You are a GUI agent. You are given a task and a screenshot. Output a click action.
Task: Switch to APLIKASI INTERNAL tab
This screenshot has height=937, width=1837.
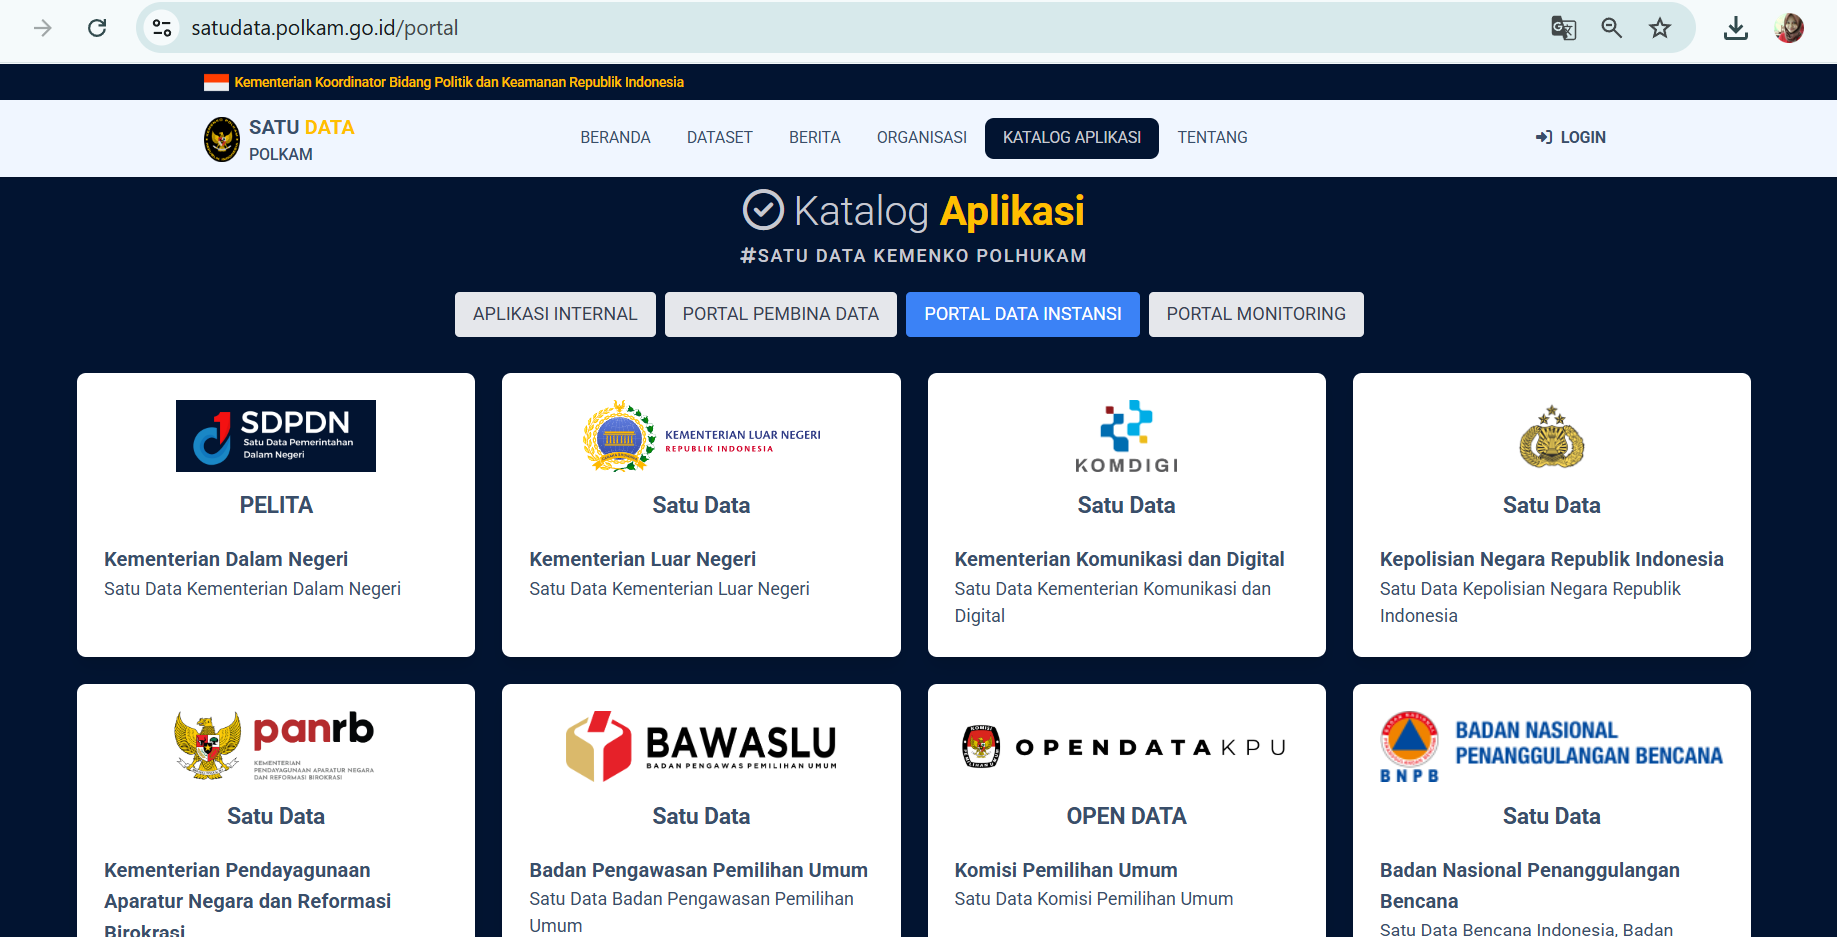[555, 314]
